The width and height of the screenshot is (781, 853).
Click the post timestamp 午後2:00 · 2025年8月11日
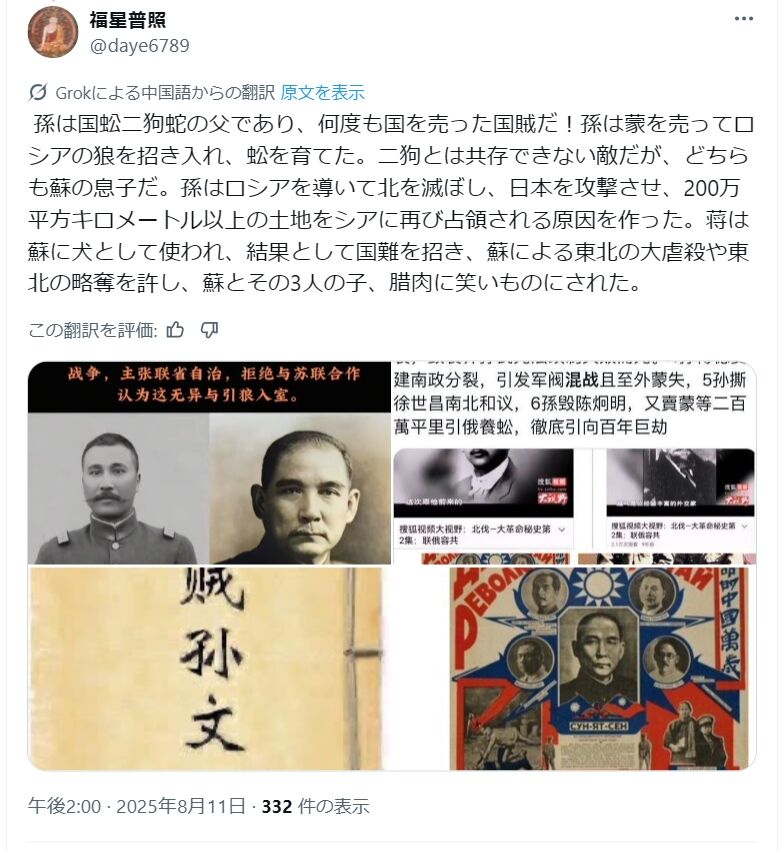pyautogui.click(x=137, y=806)
